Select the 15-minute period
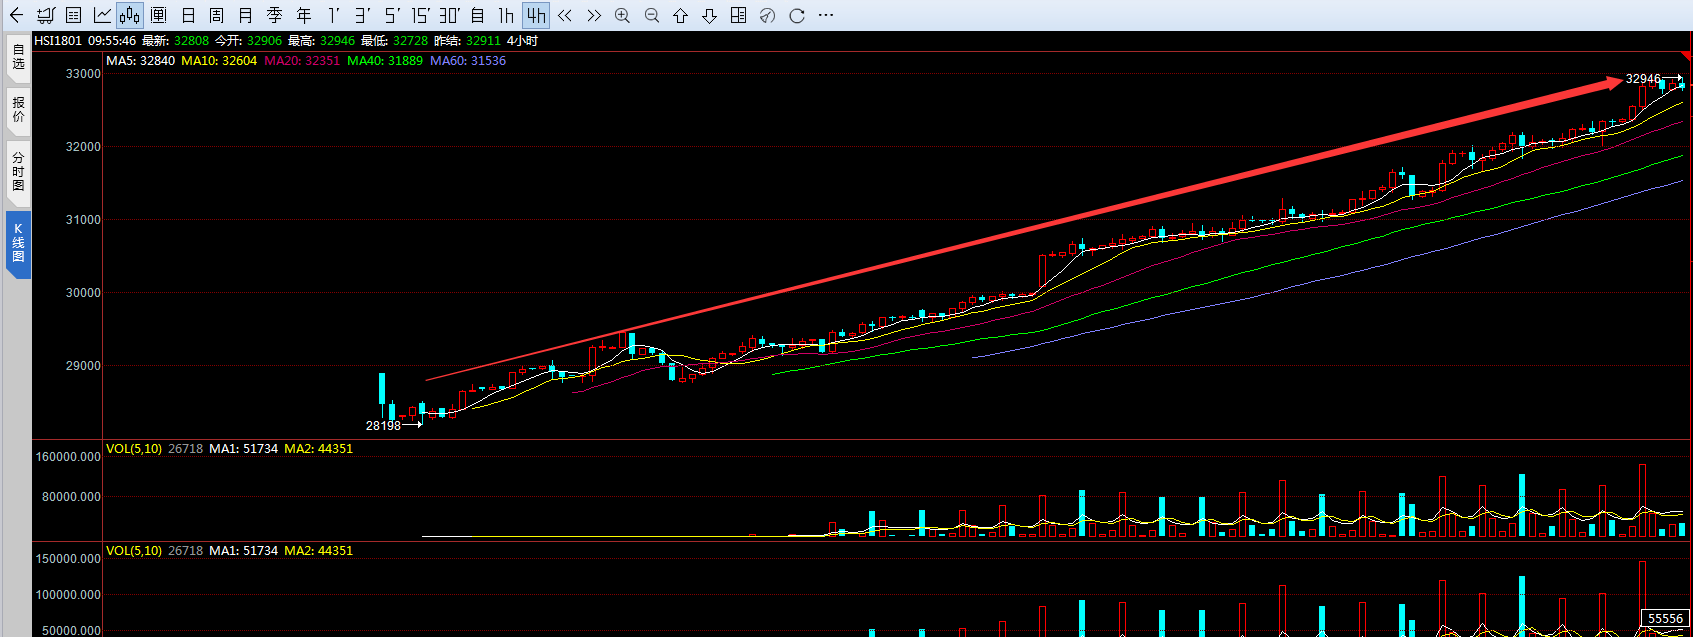 pos(420,15)
